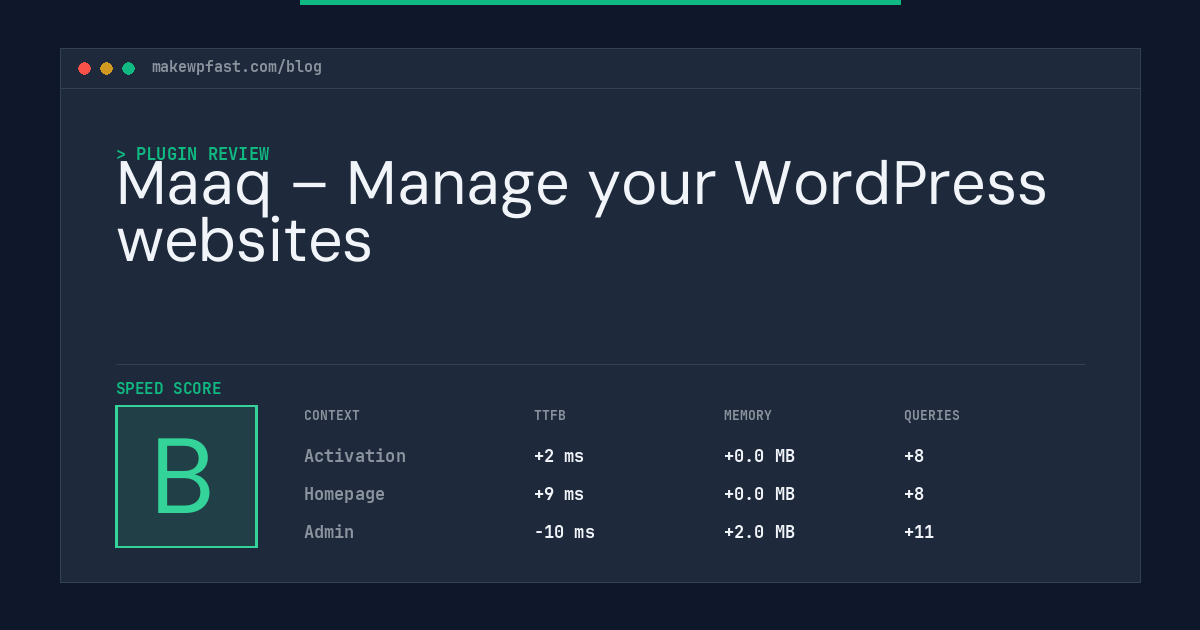Viewport: 1200px width, 630px height.
Task: Click the Maaq – Manage your WordPress websites title
Action: pos(581,212)
